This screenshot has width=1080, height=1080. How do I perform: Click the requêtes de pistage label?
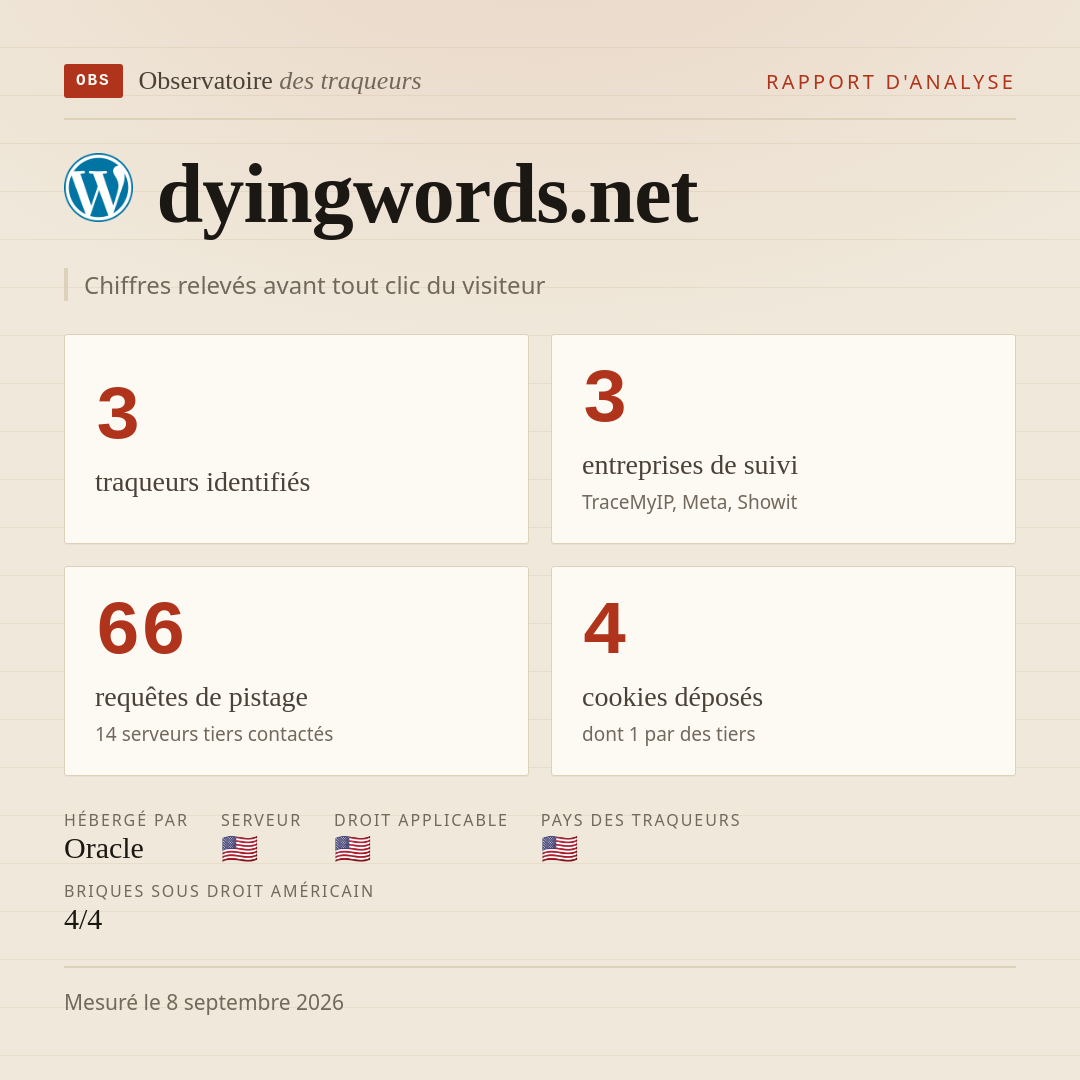point(201,697)
